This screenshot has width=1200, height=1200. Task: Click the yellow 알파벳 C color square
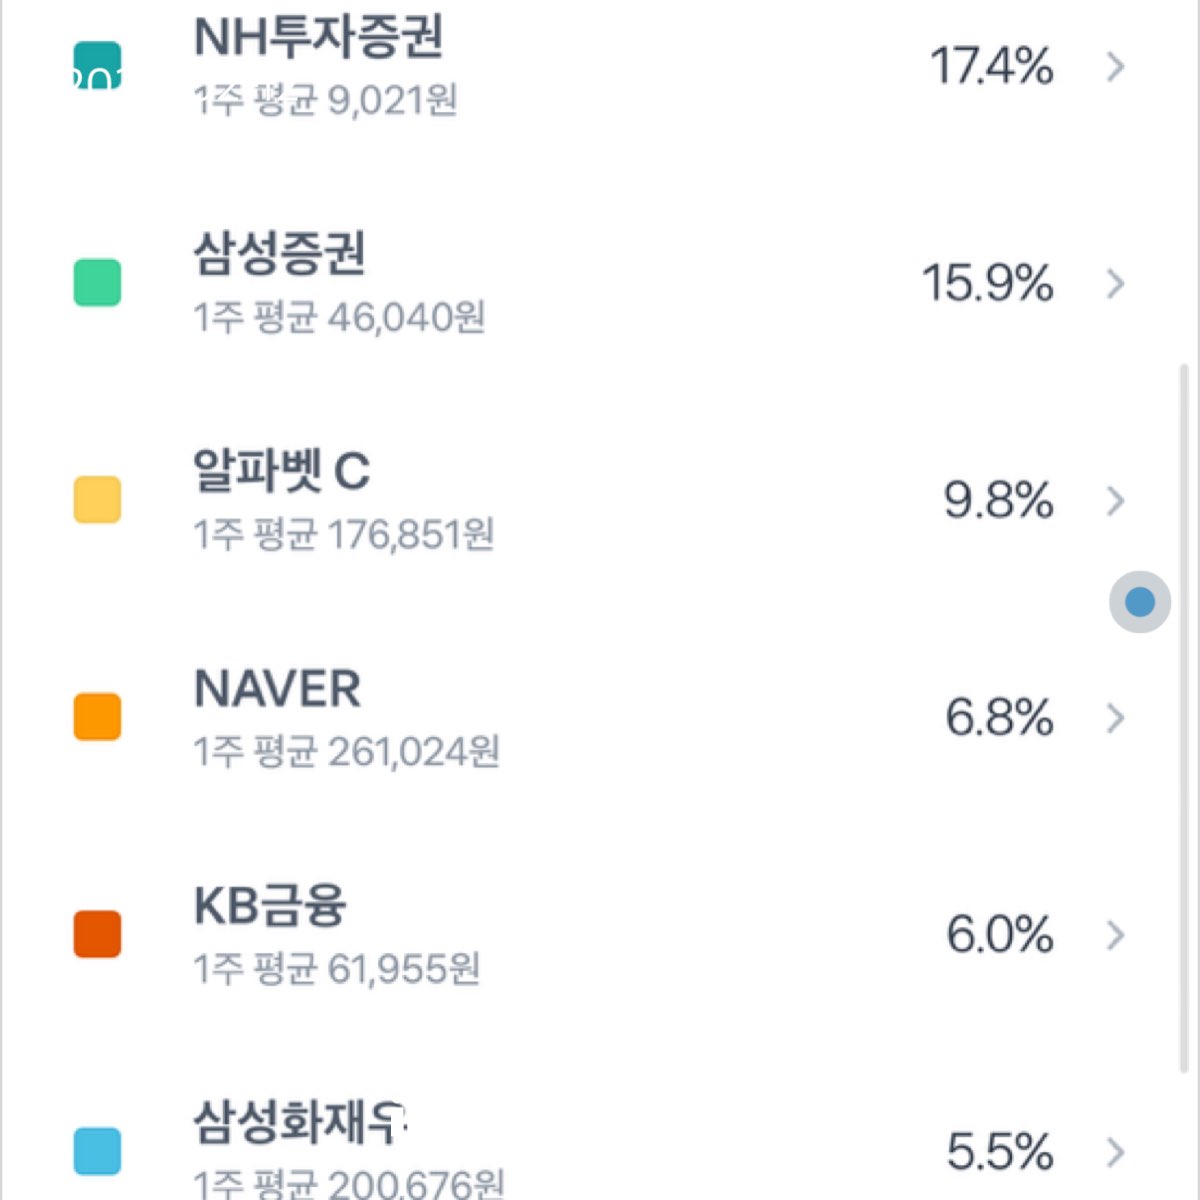[98, 500]
